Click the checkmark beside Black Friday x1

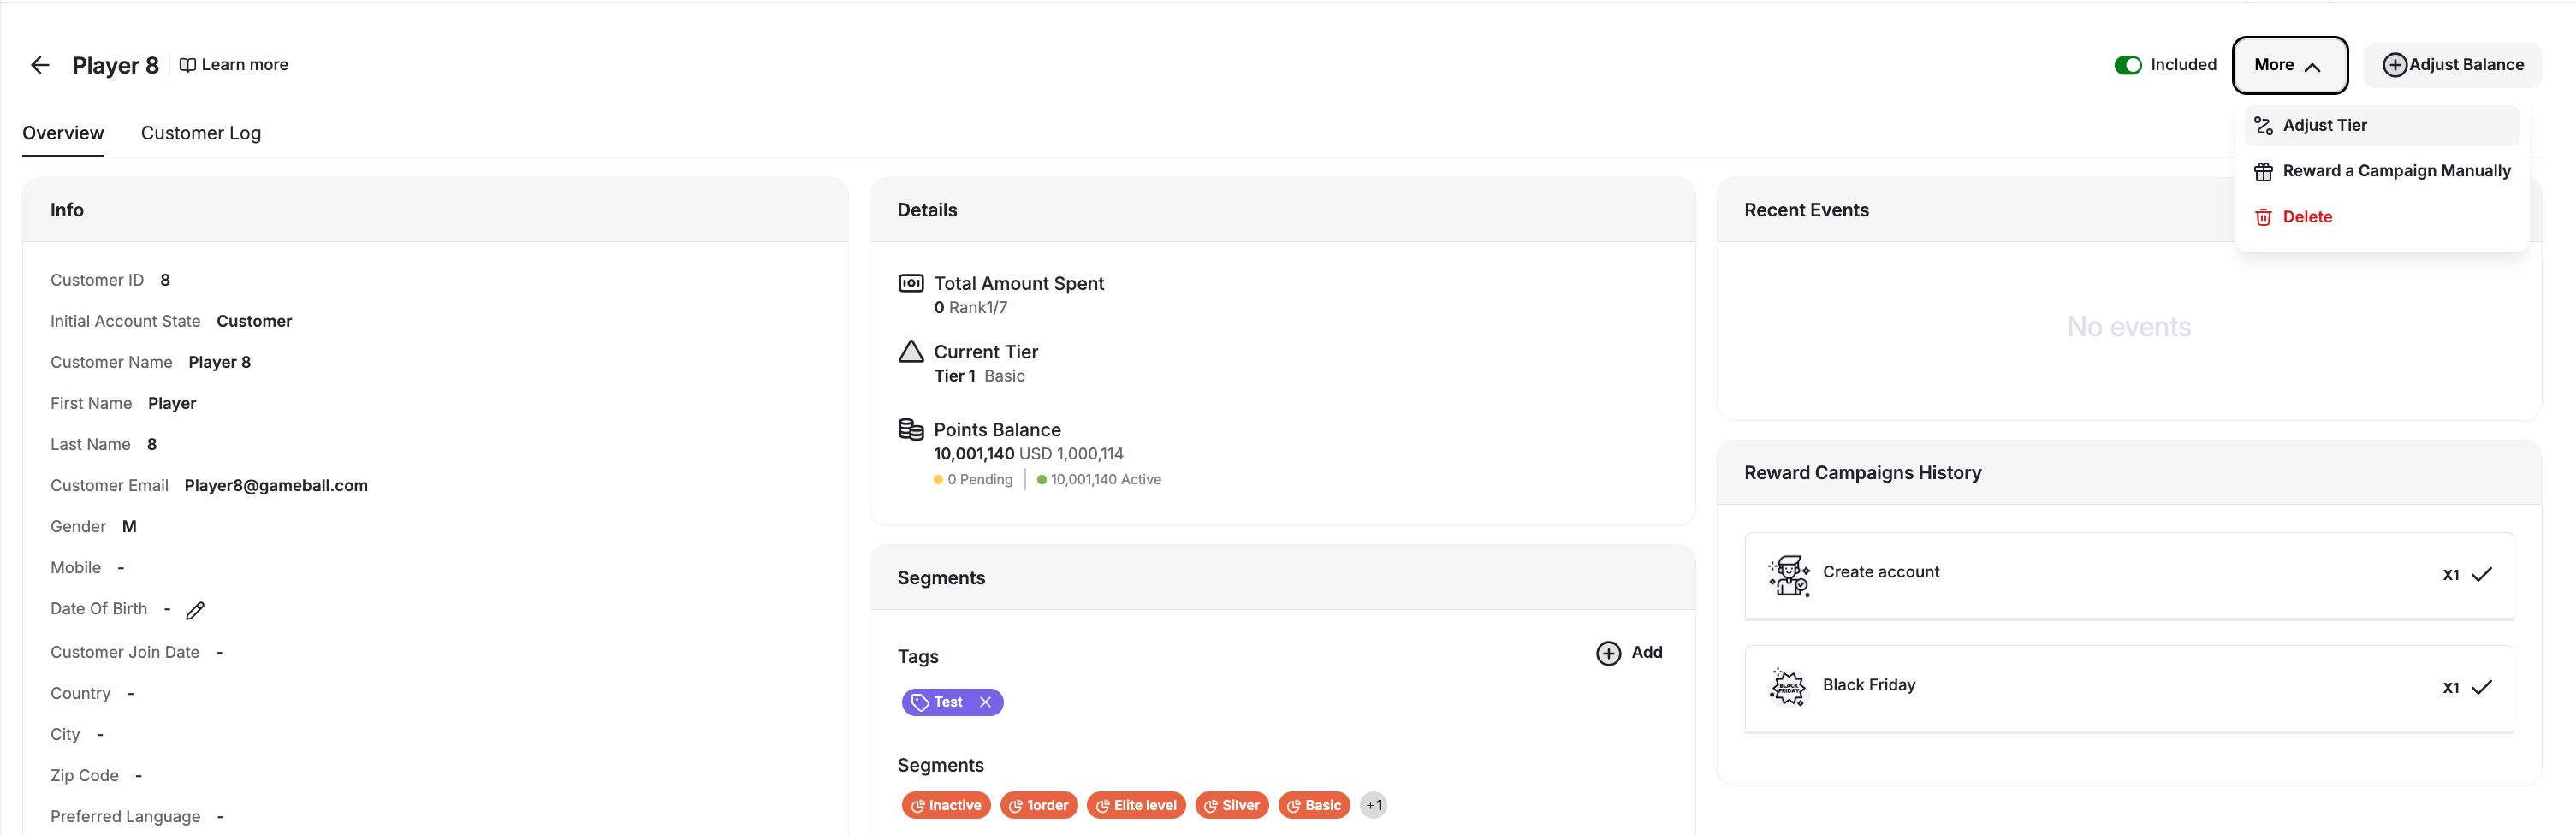(x=2484, y=688)
